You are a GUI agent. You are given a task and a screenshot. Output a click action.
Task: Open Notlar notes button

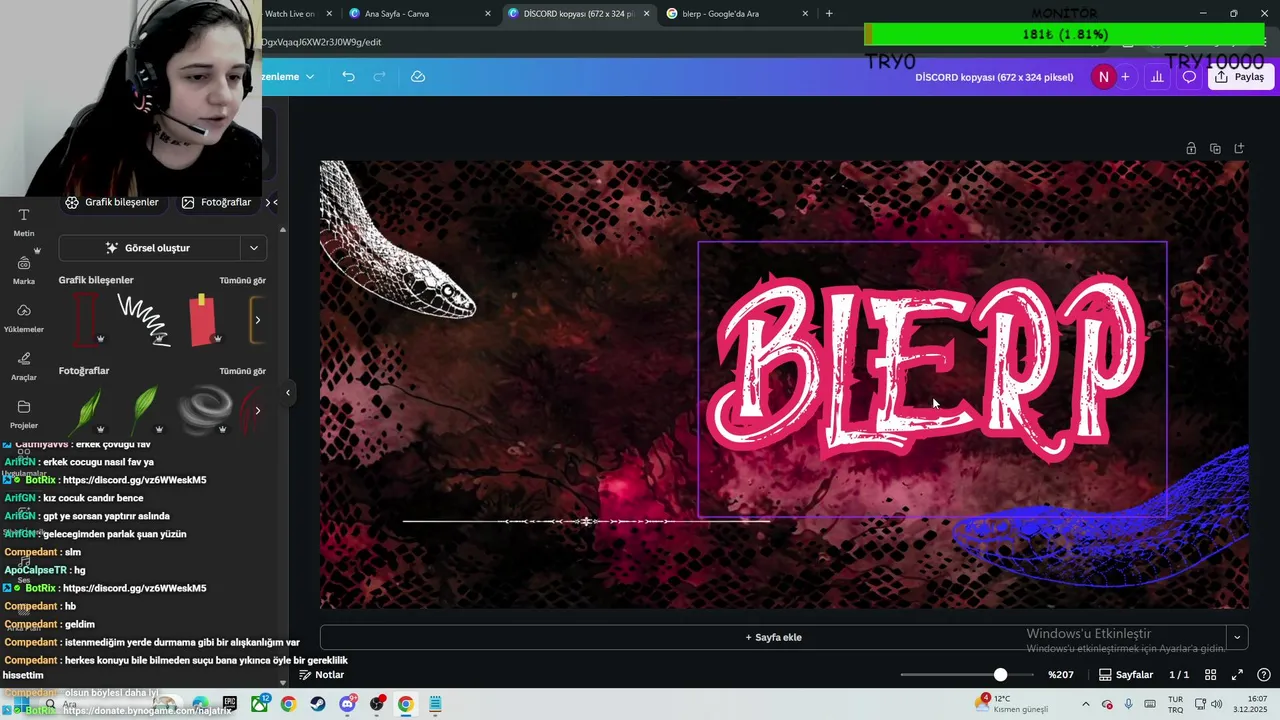point(321,675)
